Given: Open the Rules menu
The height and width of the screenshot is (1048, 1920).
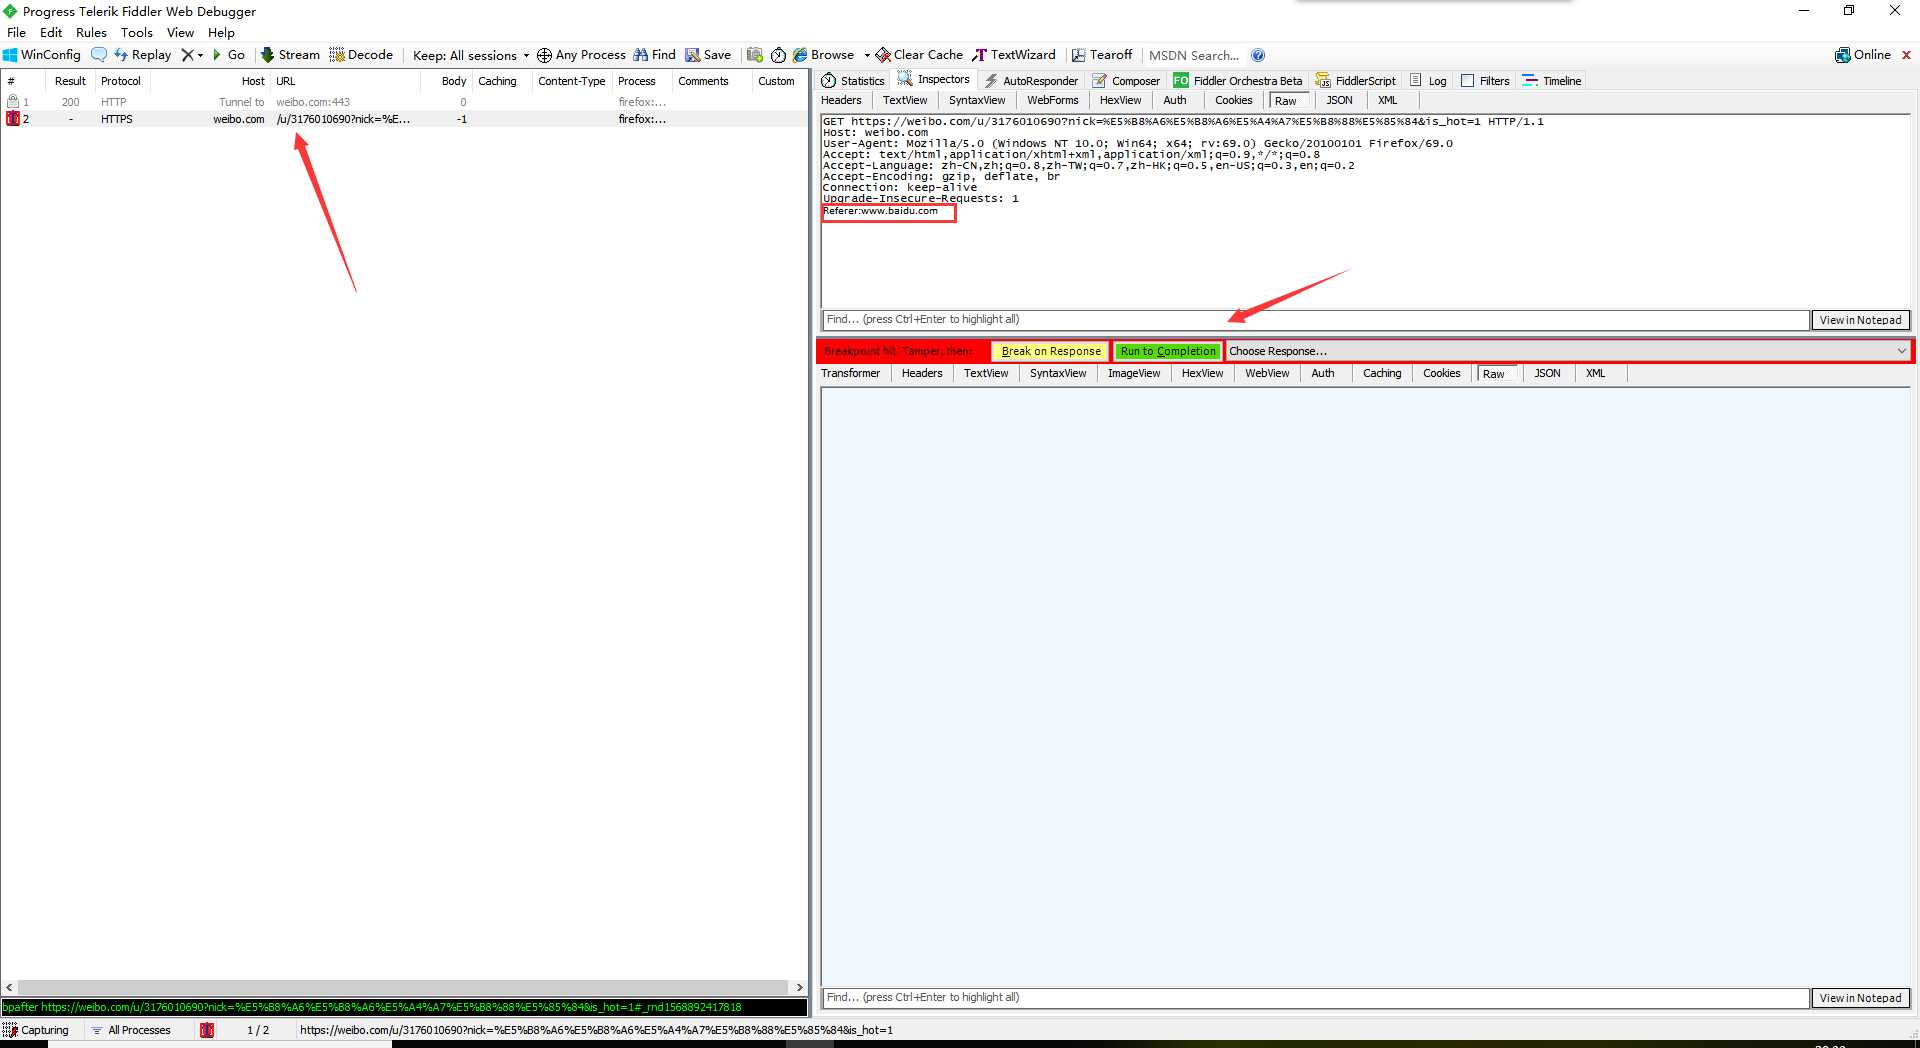Looking at the screenshot, I should point(91,33).
